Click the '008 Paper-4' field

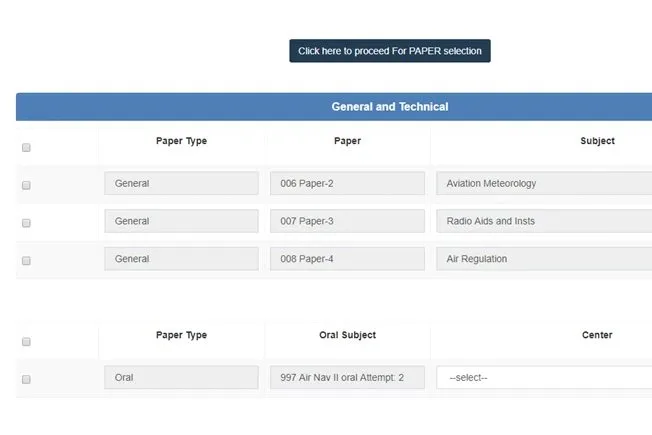[x=347, y=259]
